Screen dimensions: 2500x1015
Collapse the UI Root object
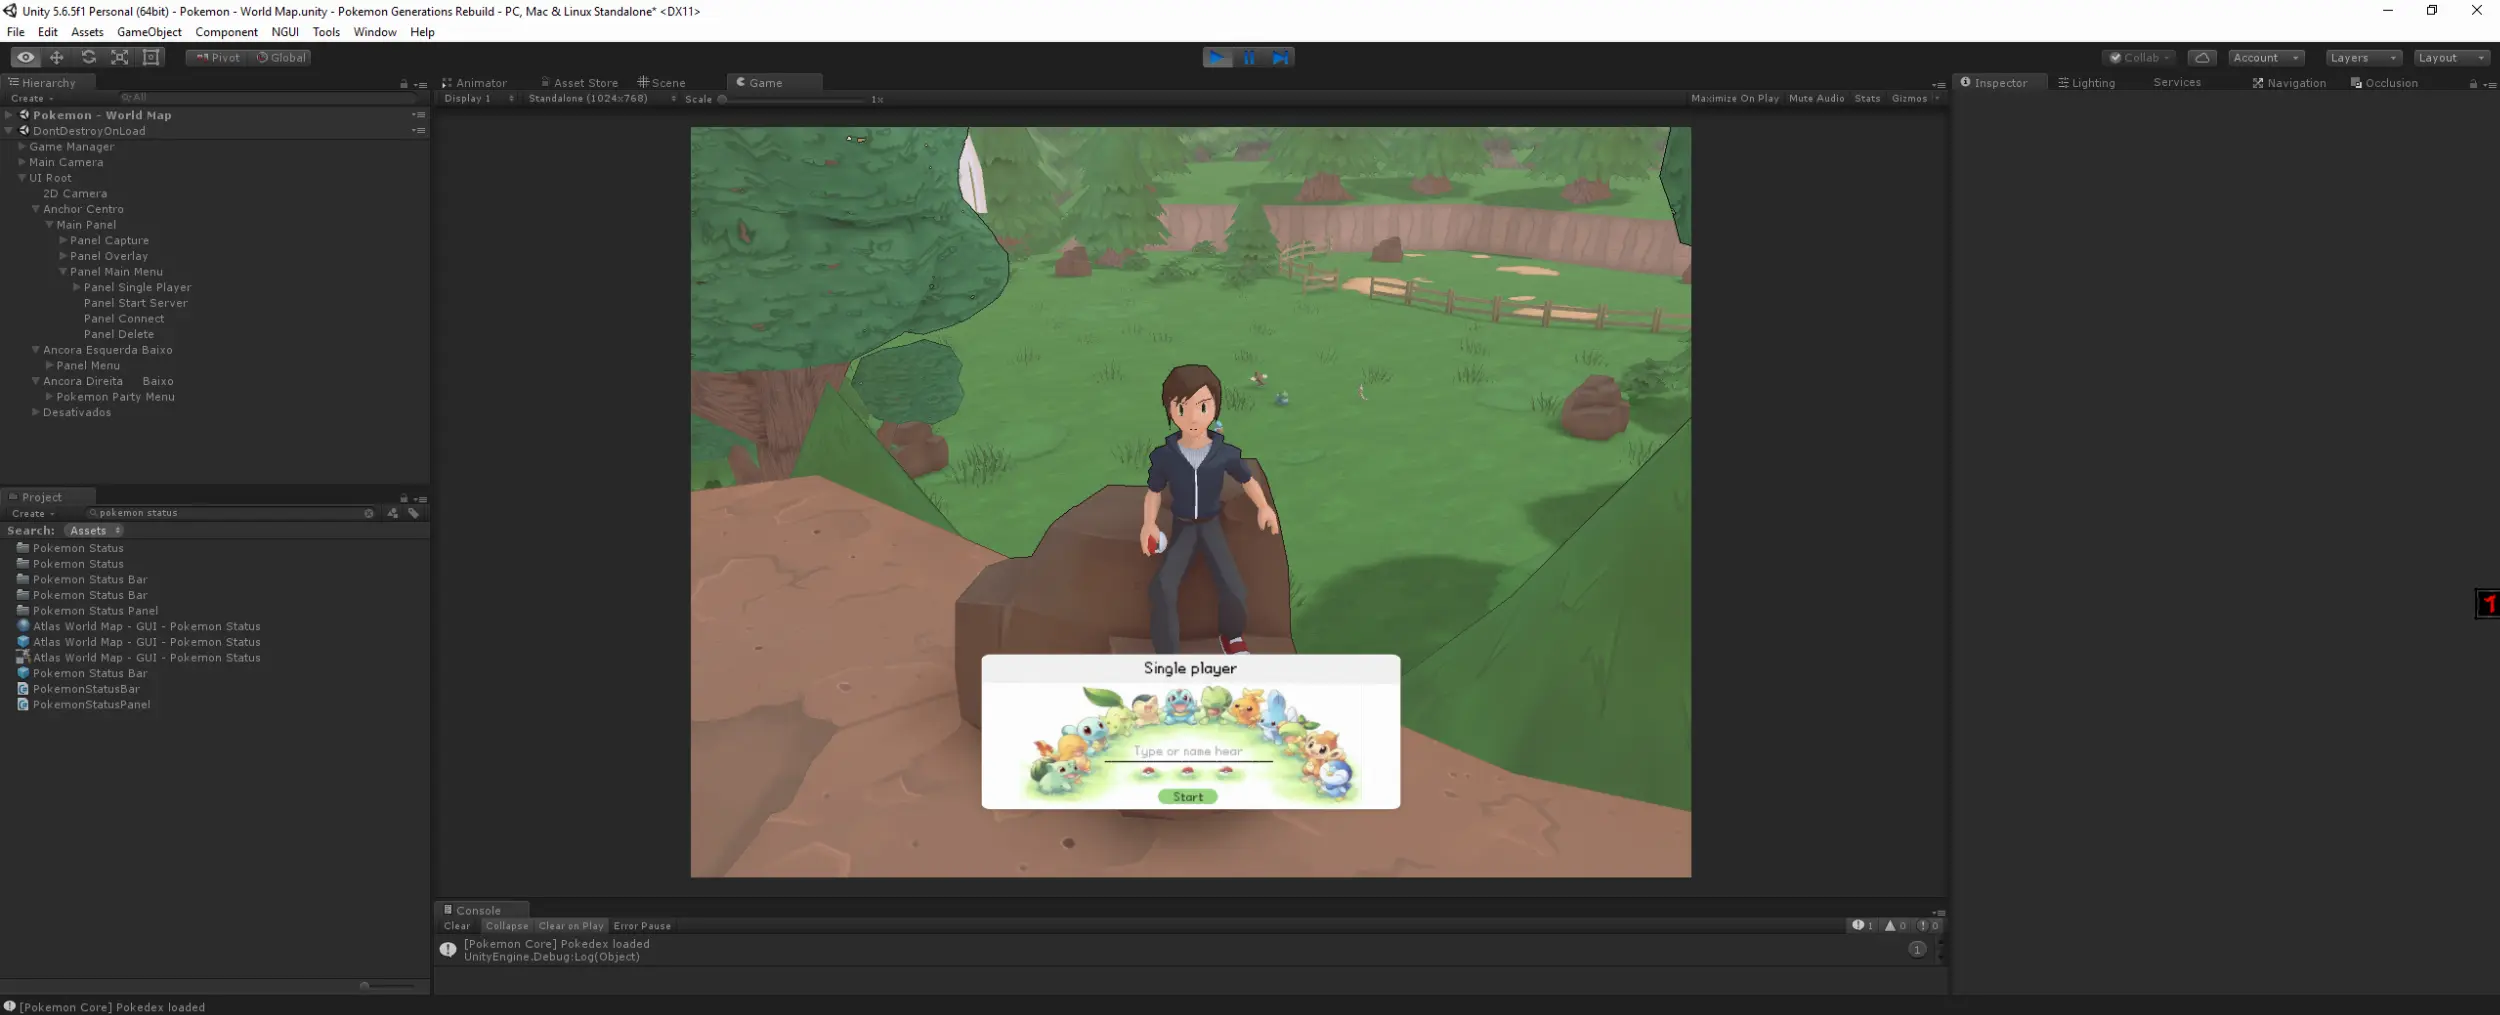pos(22,178)
